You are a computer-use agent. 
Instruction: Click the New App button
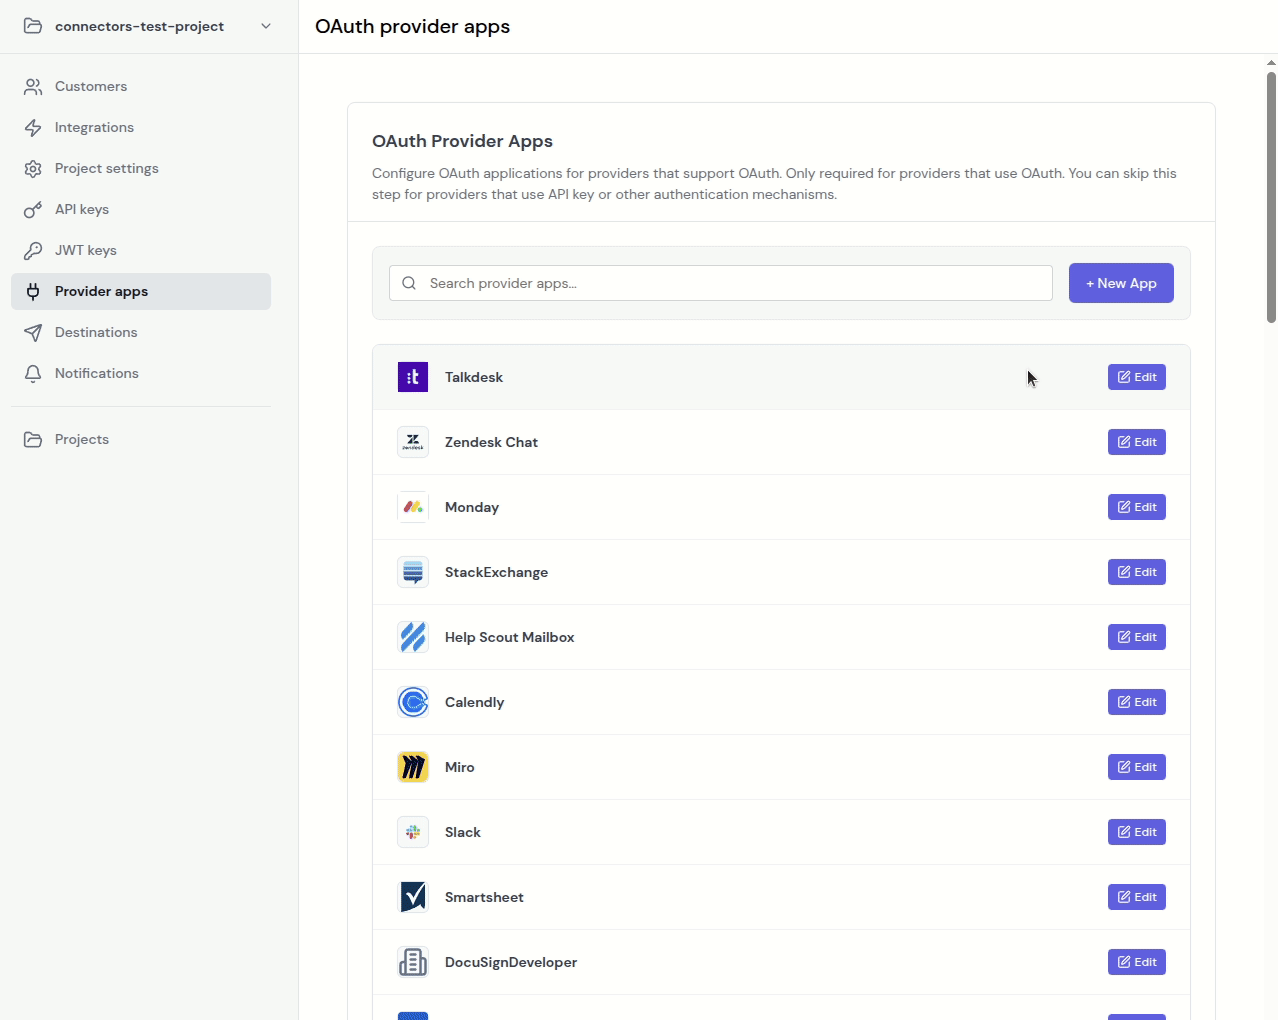click(1121, 283)
